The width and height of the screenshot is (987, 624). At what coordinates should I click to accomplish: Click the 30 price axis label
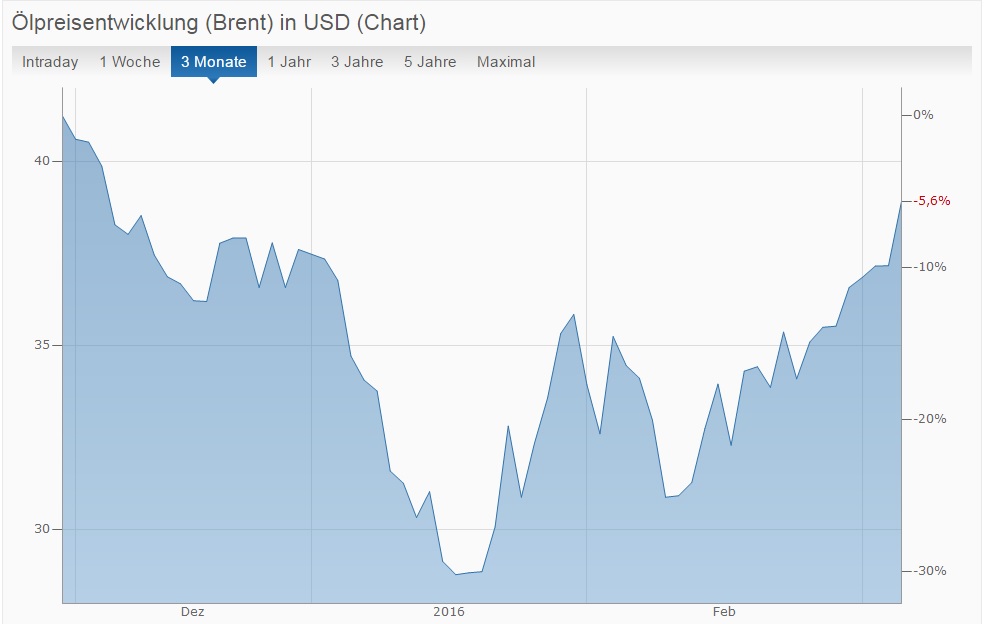click(x=42, y=529)
